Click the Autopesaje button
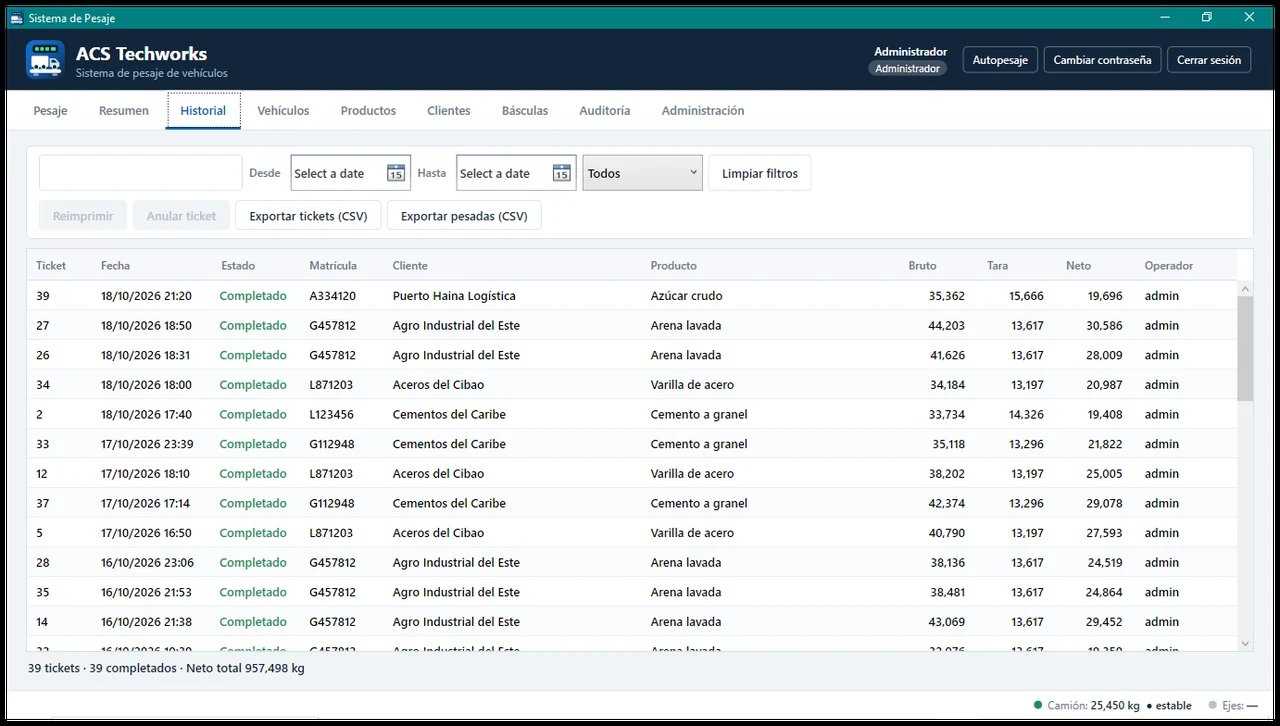Viewport: 1280px width, 726px height. pyautogui.click(x=1001, y=60)
